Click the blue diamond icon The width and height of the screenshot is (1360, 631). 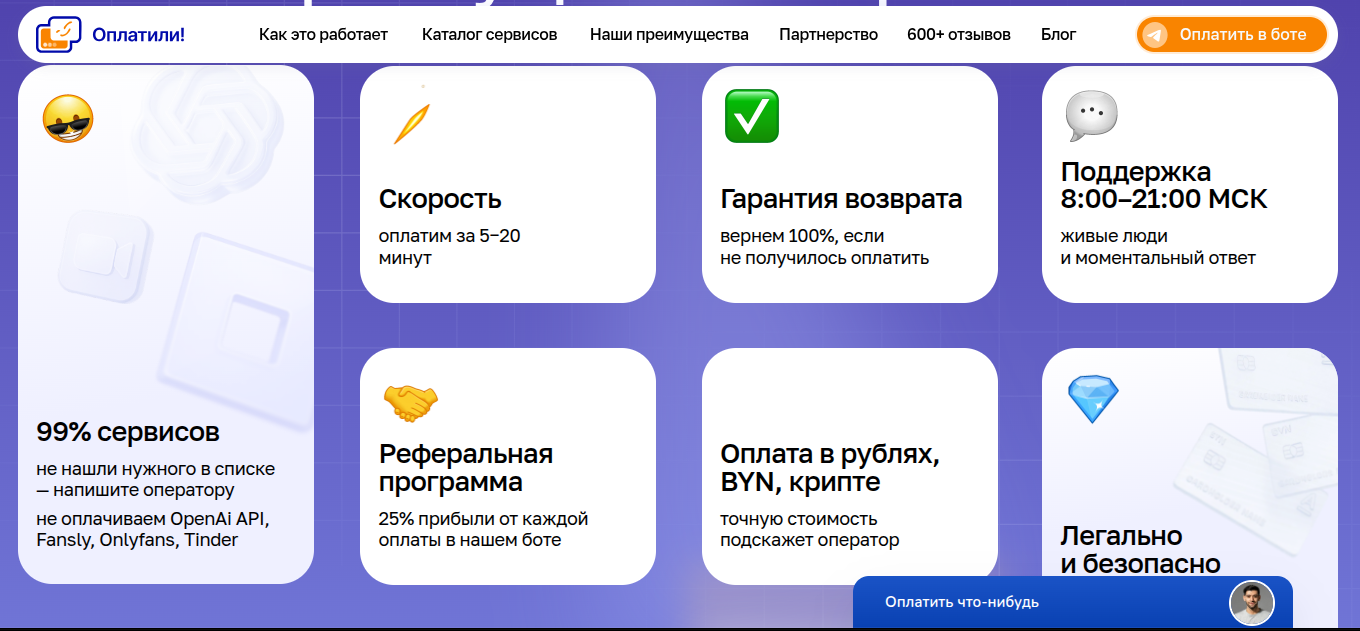pyautogui.click(x=1092, y=399)
